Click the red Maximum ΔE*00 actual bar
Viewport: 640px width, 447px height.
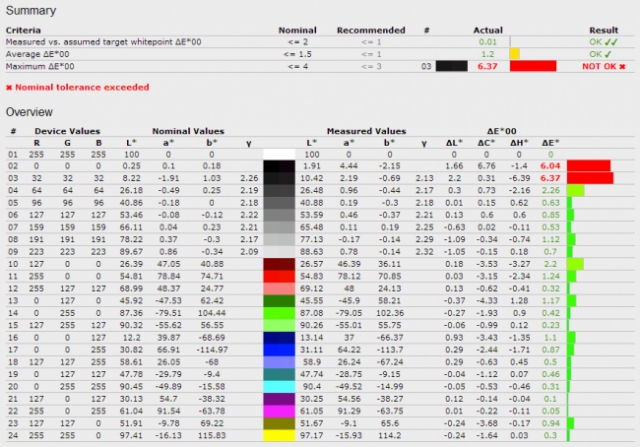pyautogui.click(x=532, y=66)
